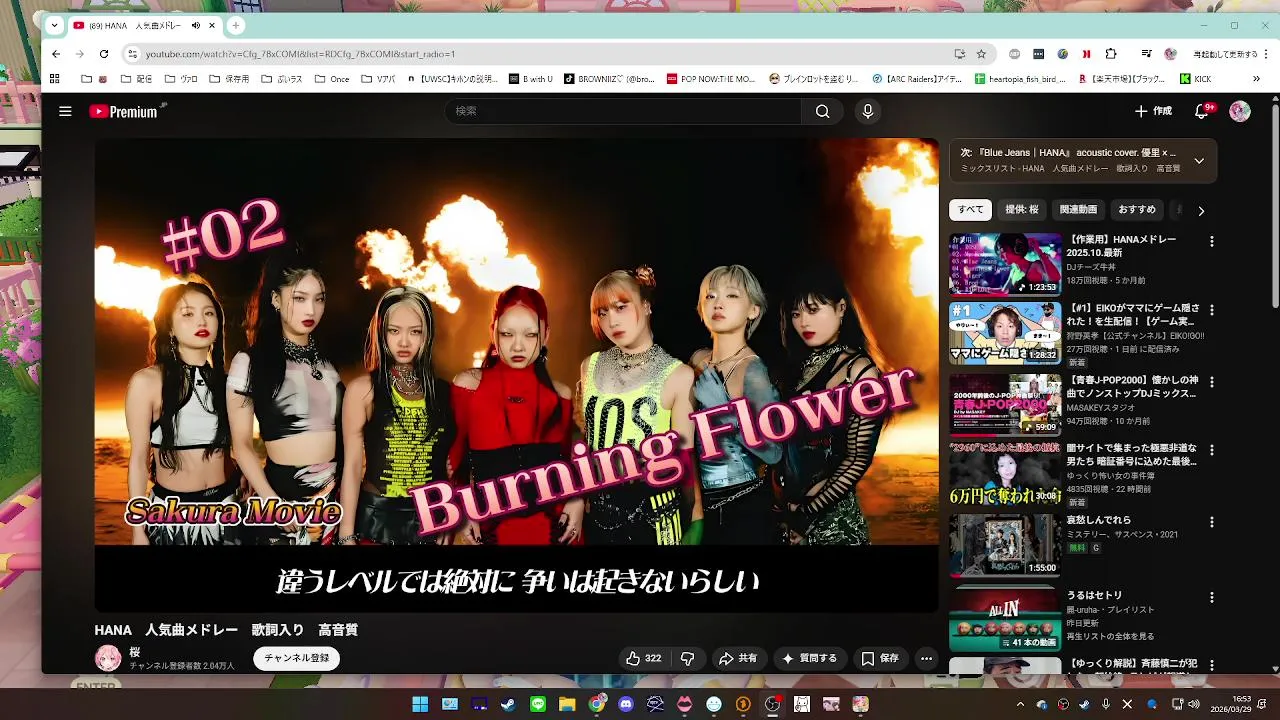The width and height of the screenshot is (1280, 720).
Task: Click the 作成 create button
Action: tap(1153, 111)
